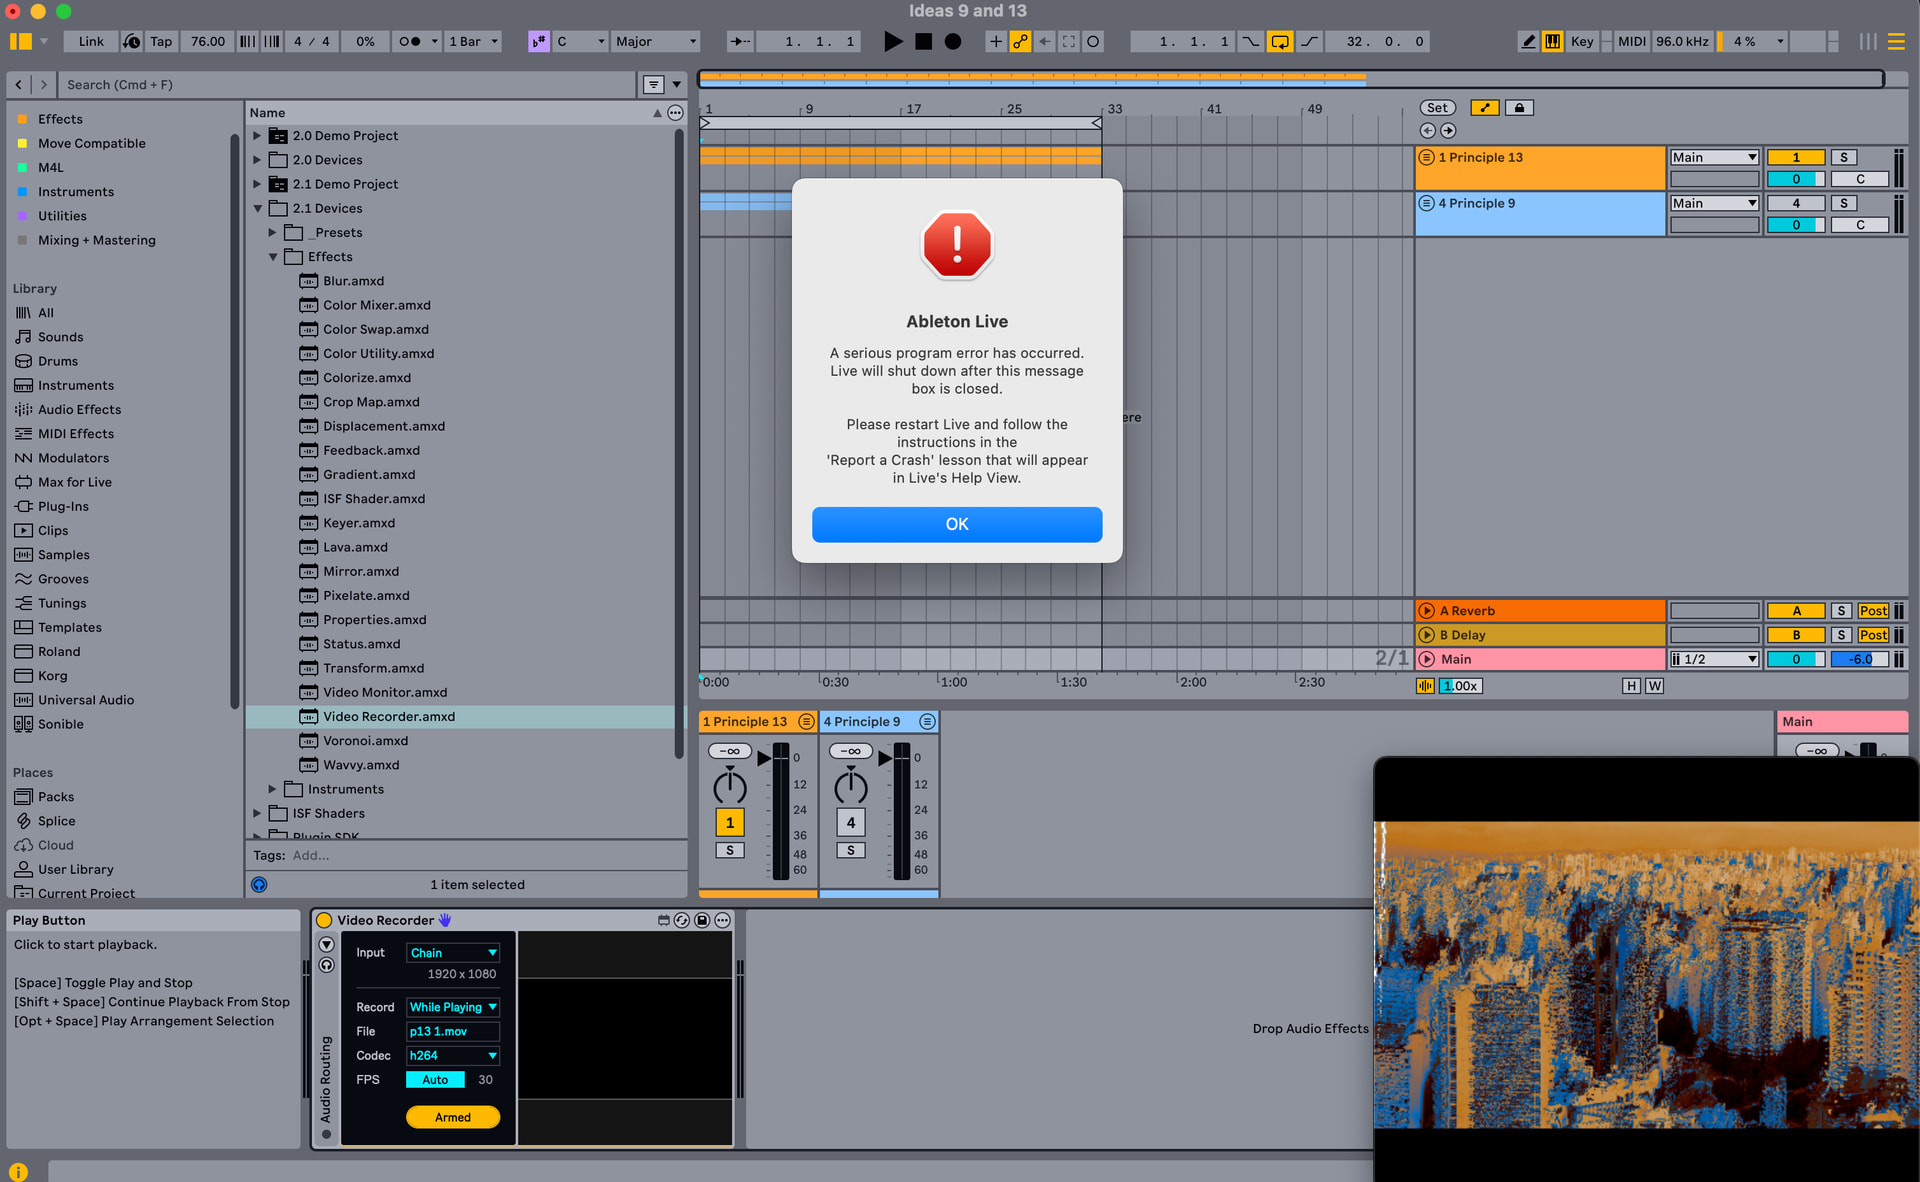Click the Tap tempo button
1920x1182 pixels.
pyautogui.click(x=160, y=41)
